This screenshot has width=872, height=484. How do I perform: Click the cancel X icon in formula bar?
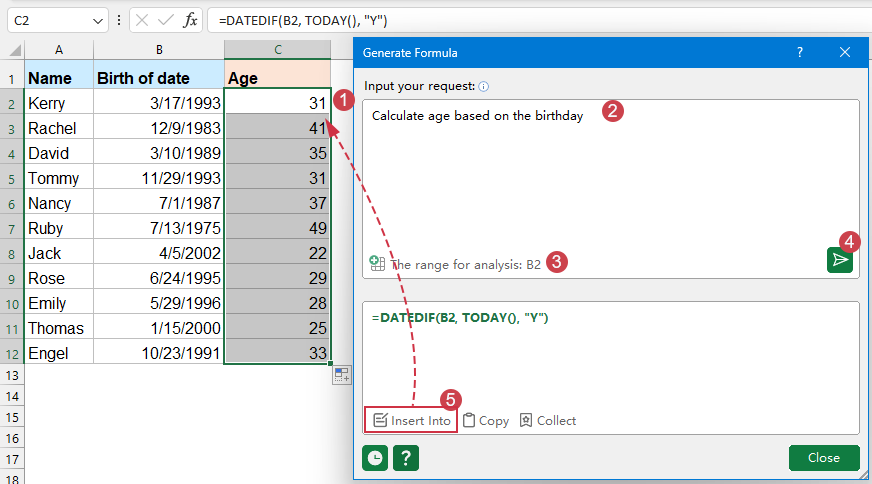[x=143, y=20]
